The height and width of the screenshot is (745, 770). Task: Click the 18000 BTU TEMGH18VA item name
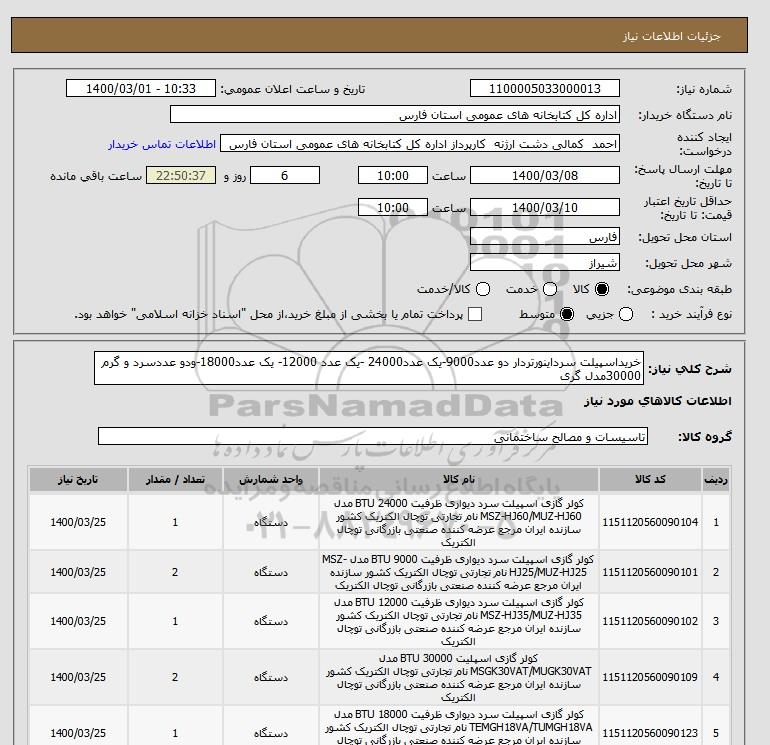[x=459, y=729]
